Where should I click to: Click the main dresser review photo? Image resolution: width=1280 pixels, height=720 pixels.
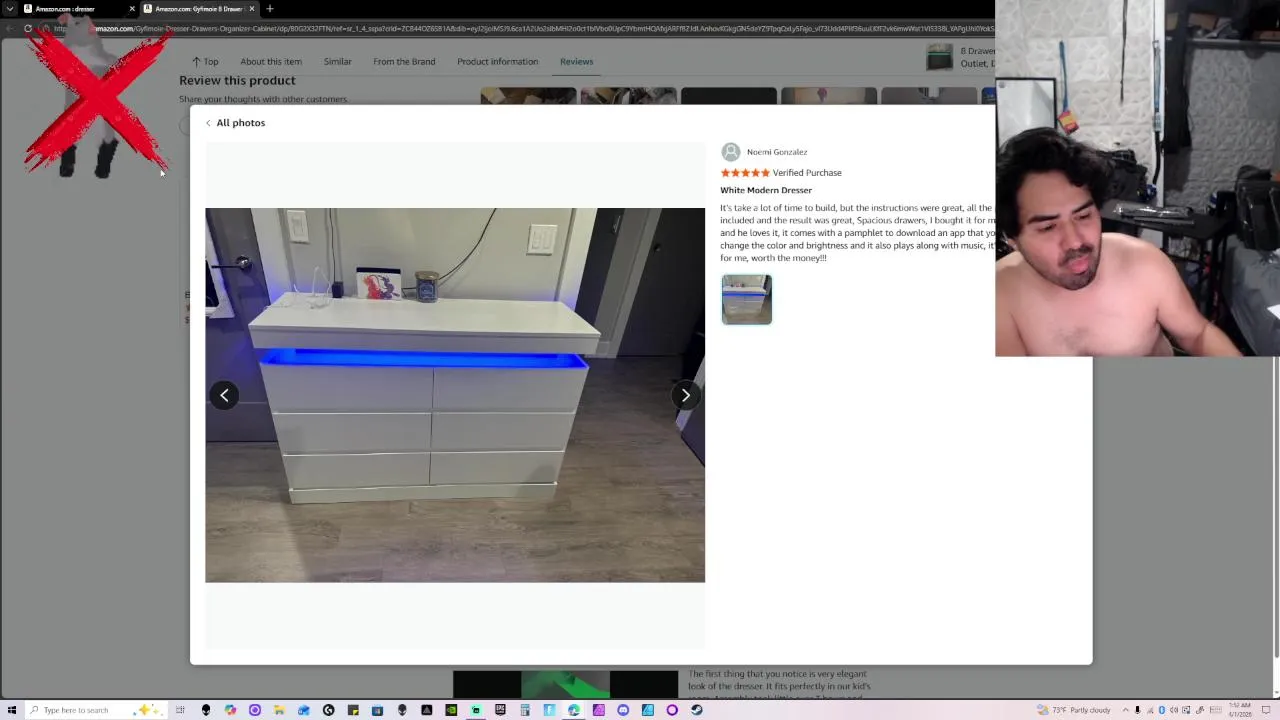pos(455,395)
